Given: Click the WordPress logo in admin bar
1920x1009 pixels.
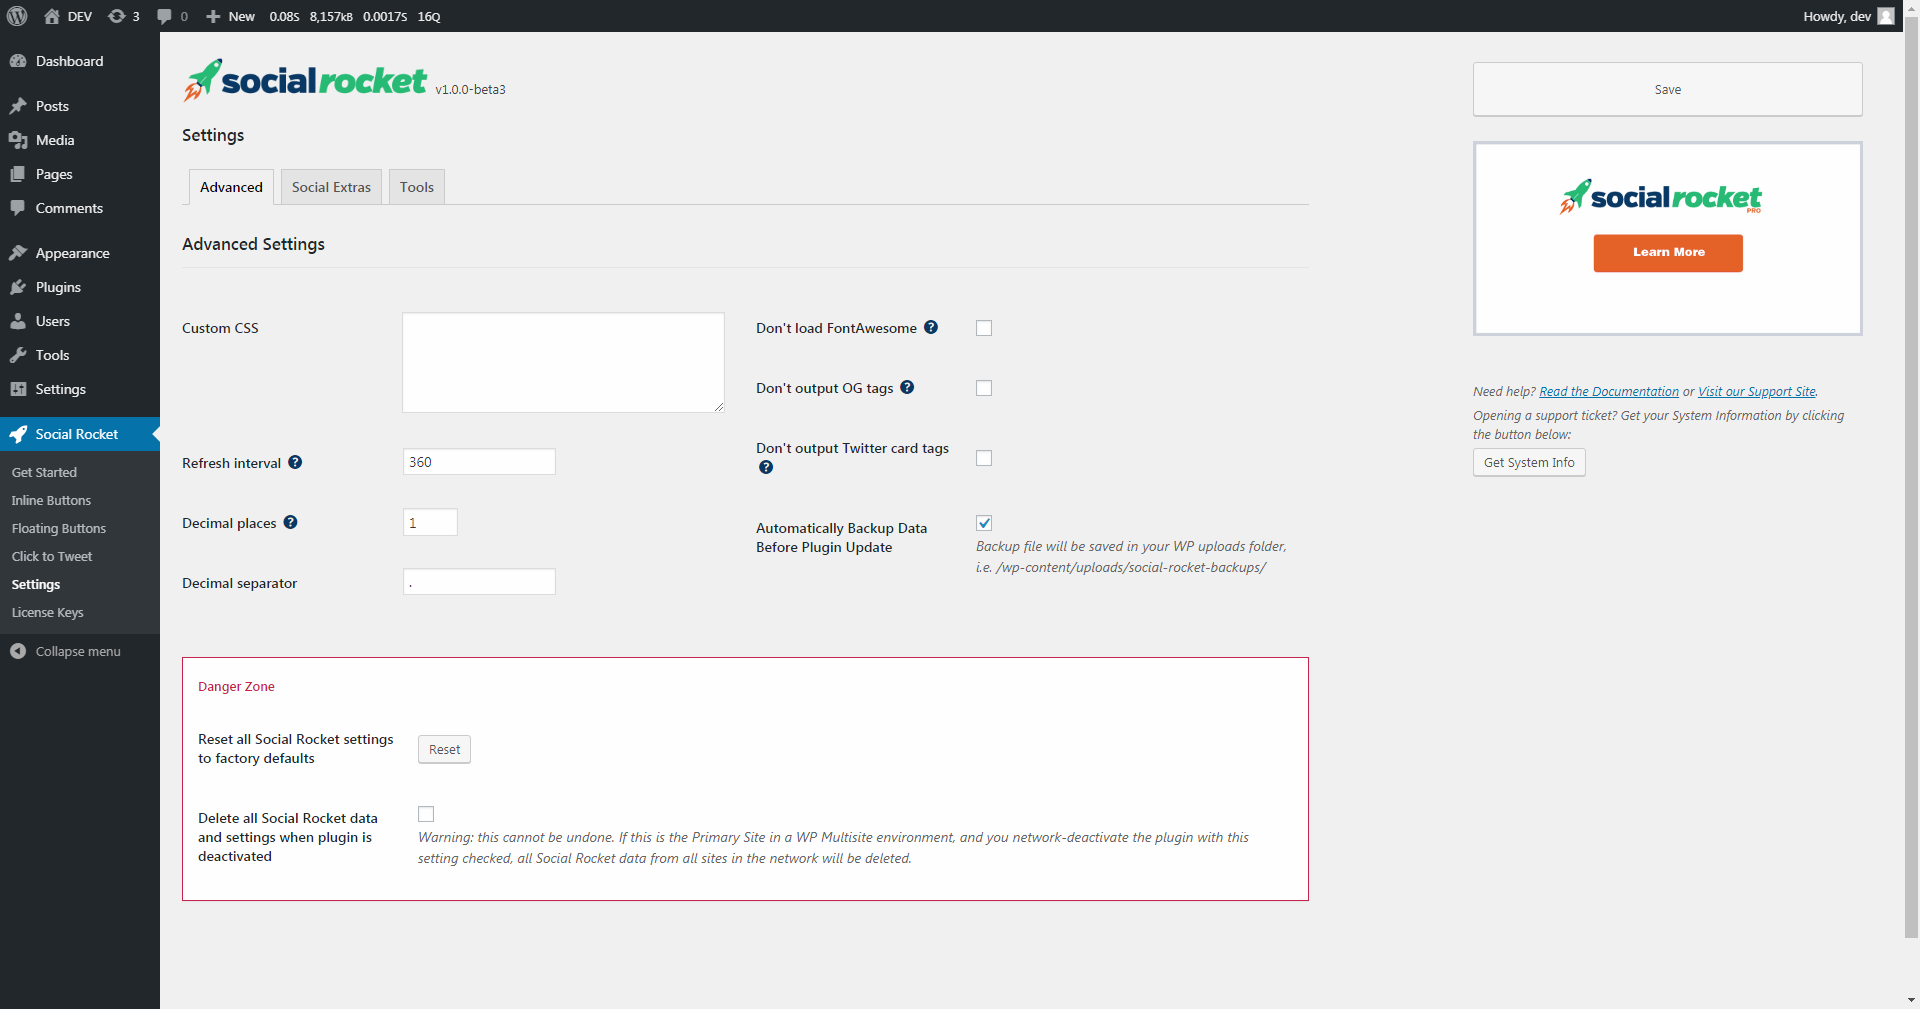Looking at the screenshot, I should pos(17,16).
